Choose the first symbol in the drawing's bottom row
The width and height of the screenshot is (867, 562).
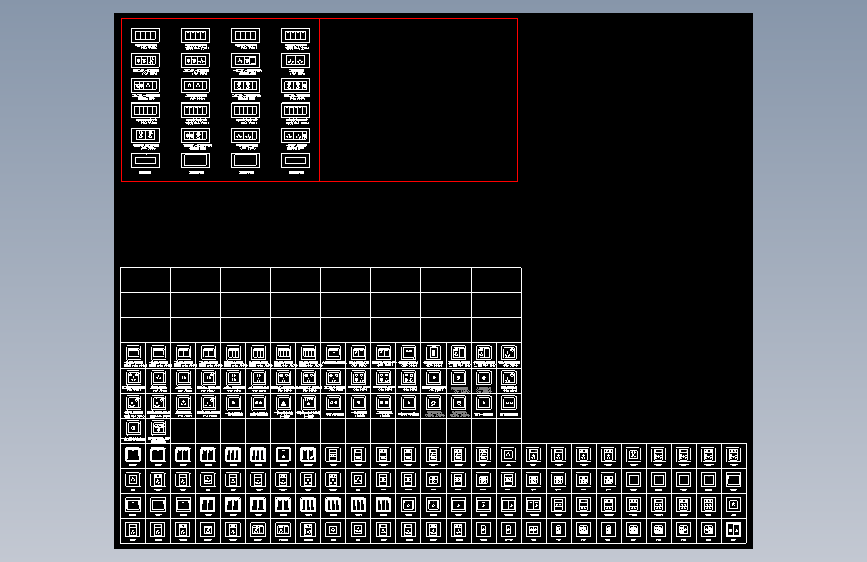pyautogui.click(x=133, y=530)
